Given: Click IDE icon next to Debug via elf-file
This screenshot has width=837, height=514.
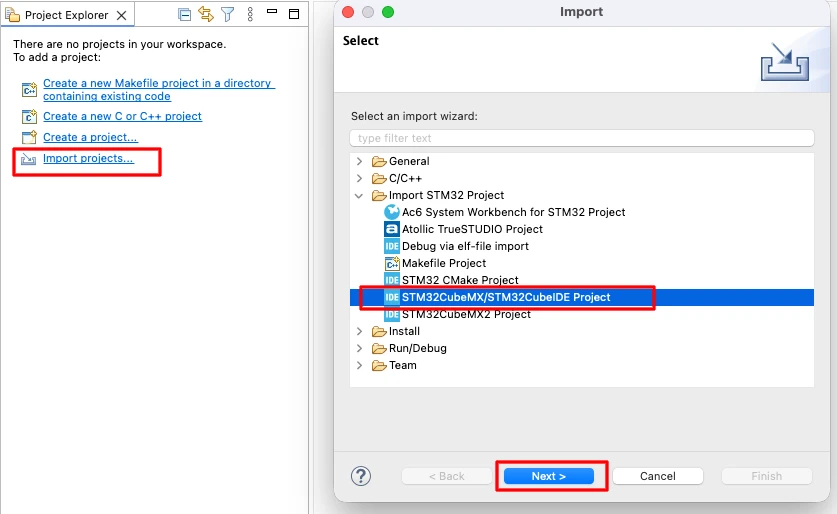Looking at the screenshot, I should point(392,246).
